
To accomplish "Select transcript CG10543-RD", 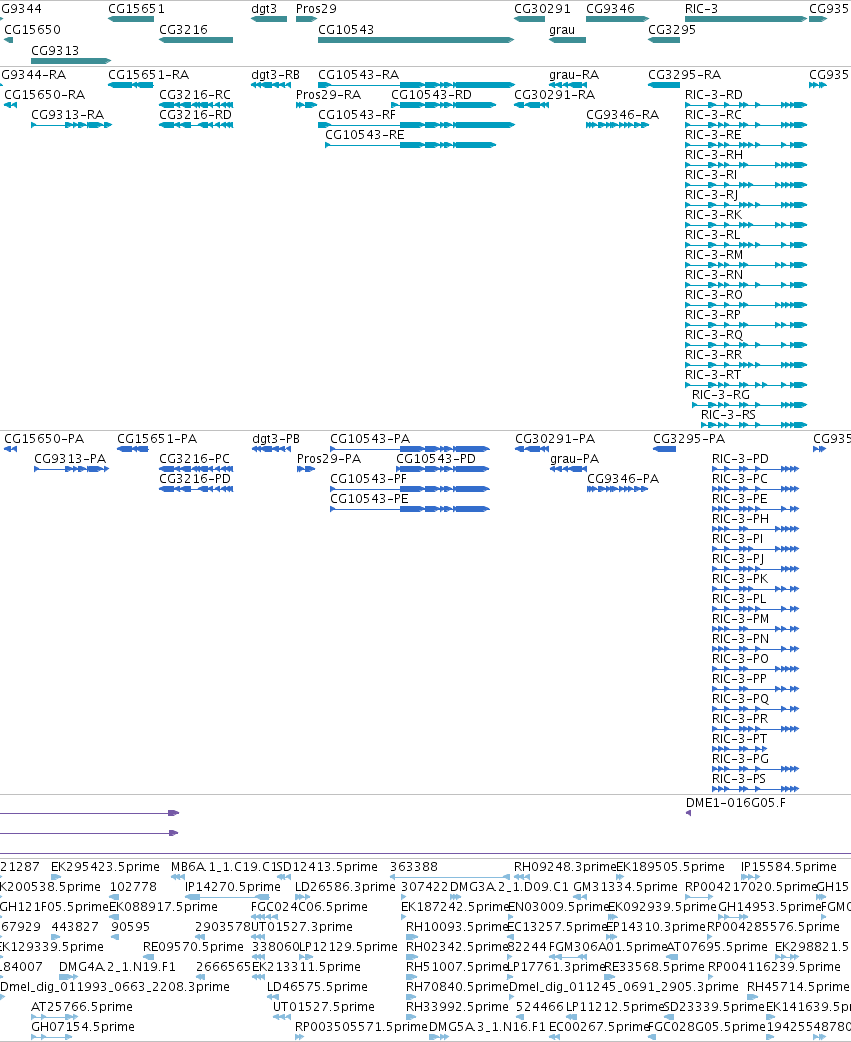I will [x=432, y=95].
